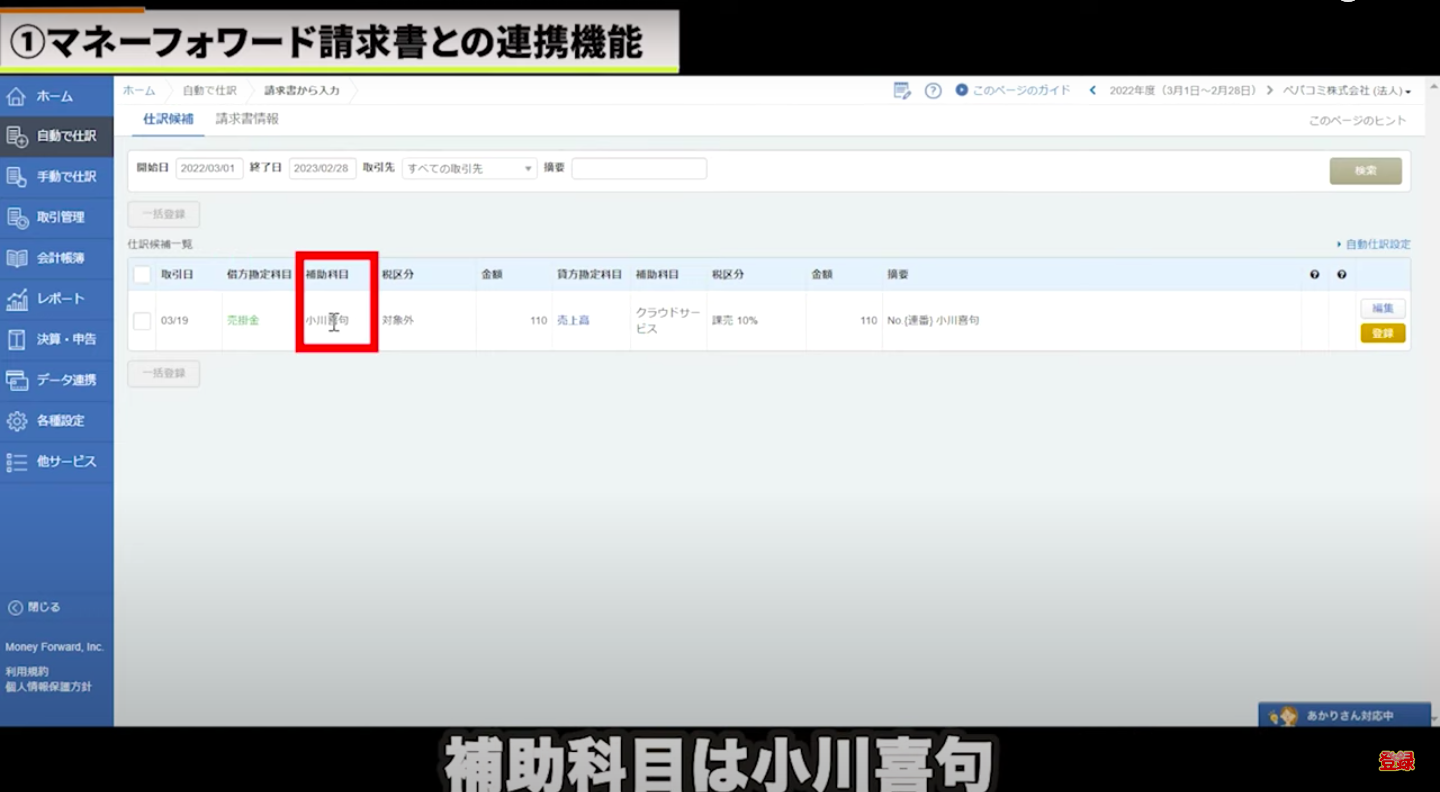Viewport: 1440px width, 792px height.
Task: Click the 摘要 search input field
Action: [639, 169]
